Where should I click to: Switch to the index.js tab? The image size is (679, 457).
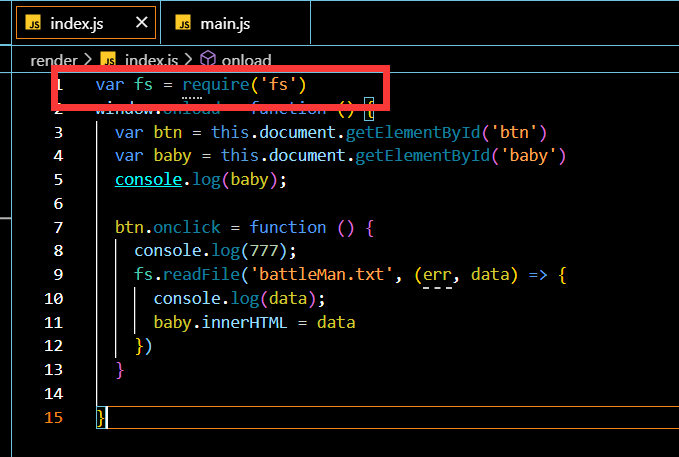click(x=86, y=23)
